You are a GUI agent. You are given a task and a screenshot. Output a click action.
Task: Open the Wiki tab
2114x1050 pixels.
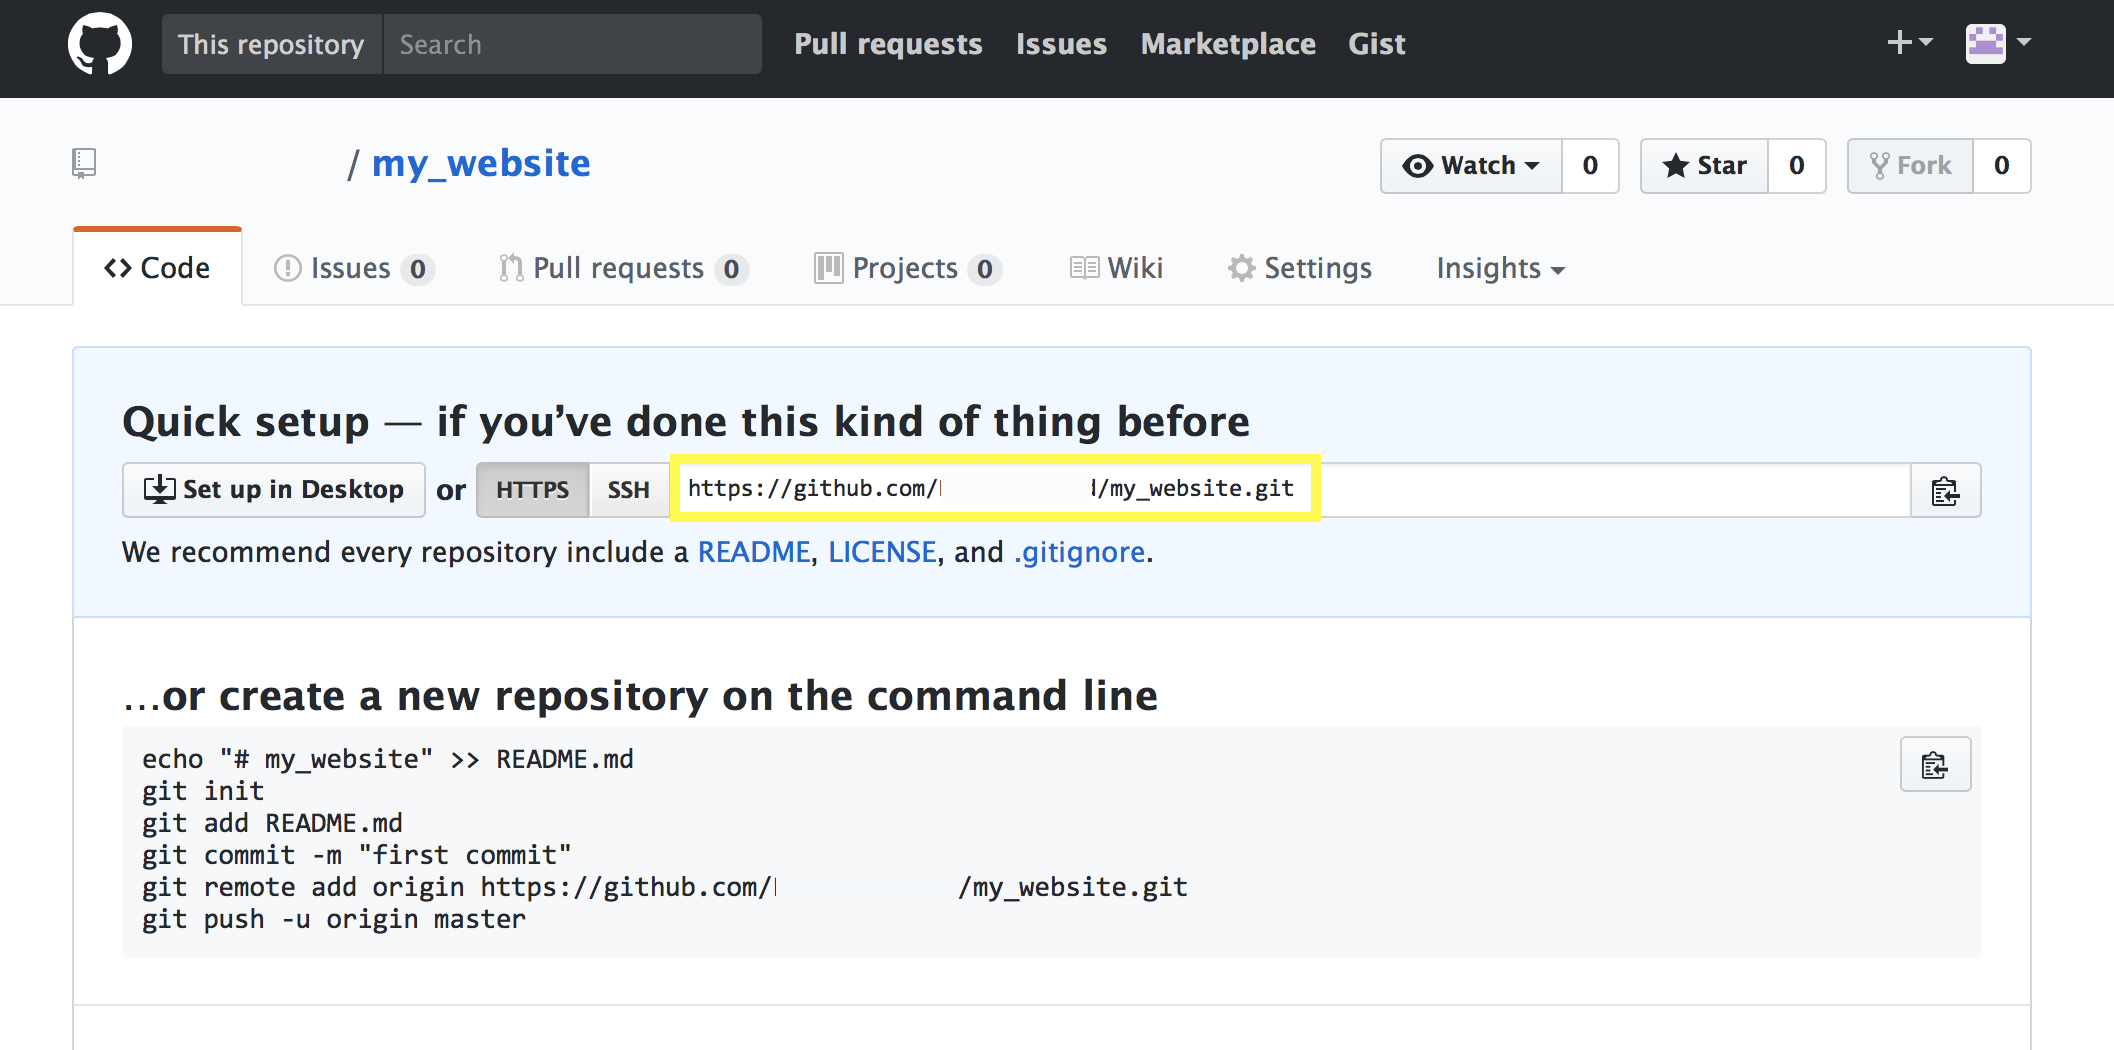(1116, 268)
